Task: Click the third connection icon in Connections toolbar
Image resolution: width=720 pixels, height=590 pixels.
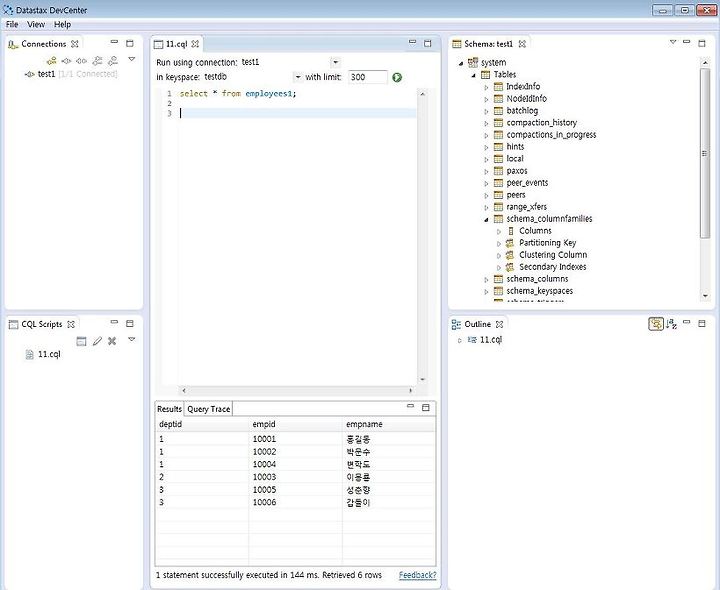Action: [x=82, y=61]
